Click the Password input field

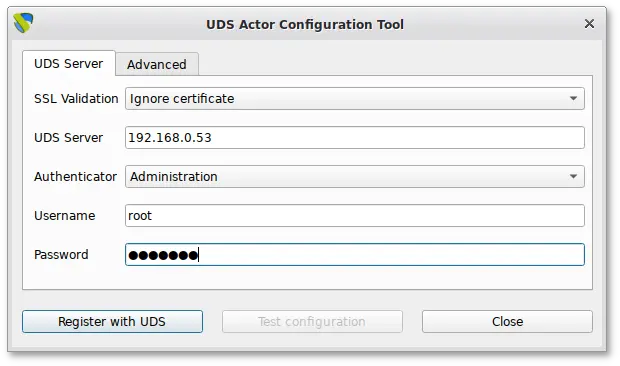point(355,255)
